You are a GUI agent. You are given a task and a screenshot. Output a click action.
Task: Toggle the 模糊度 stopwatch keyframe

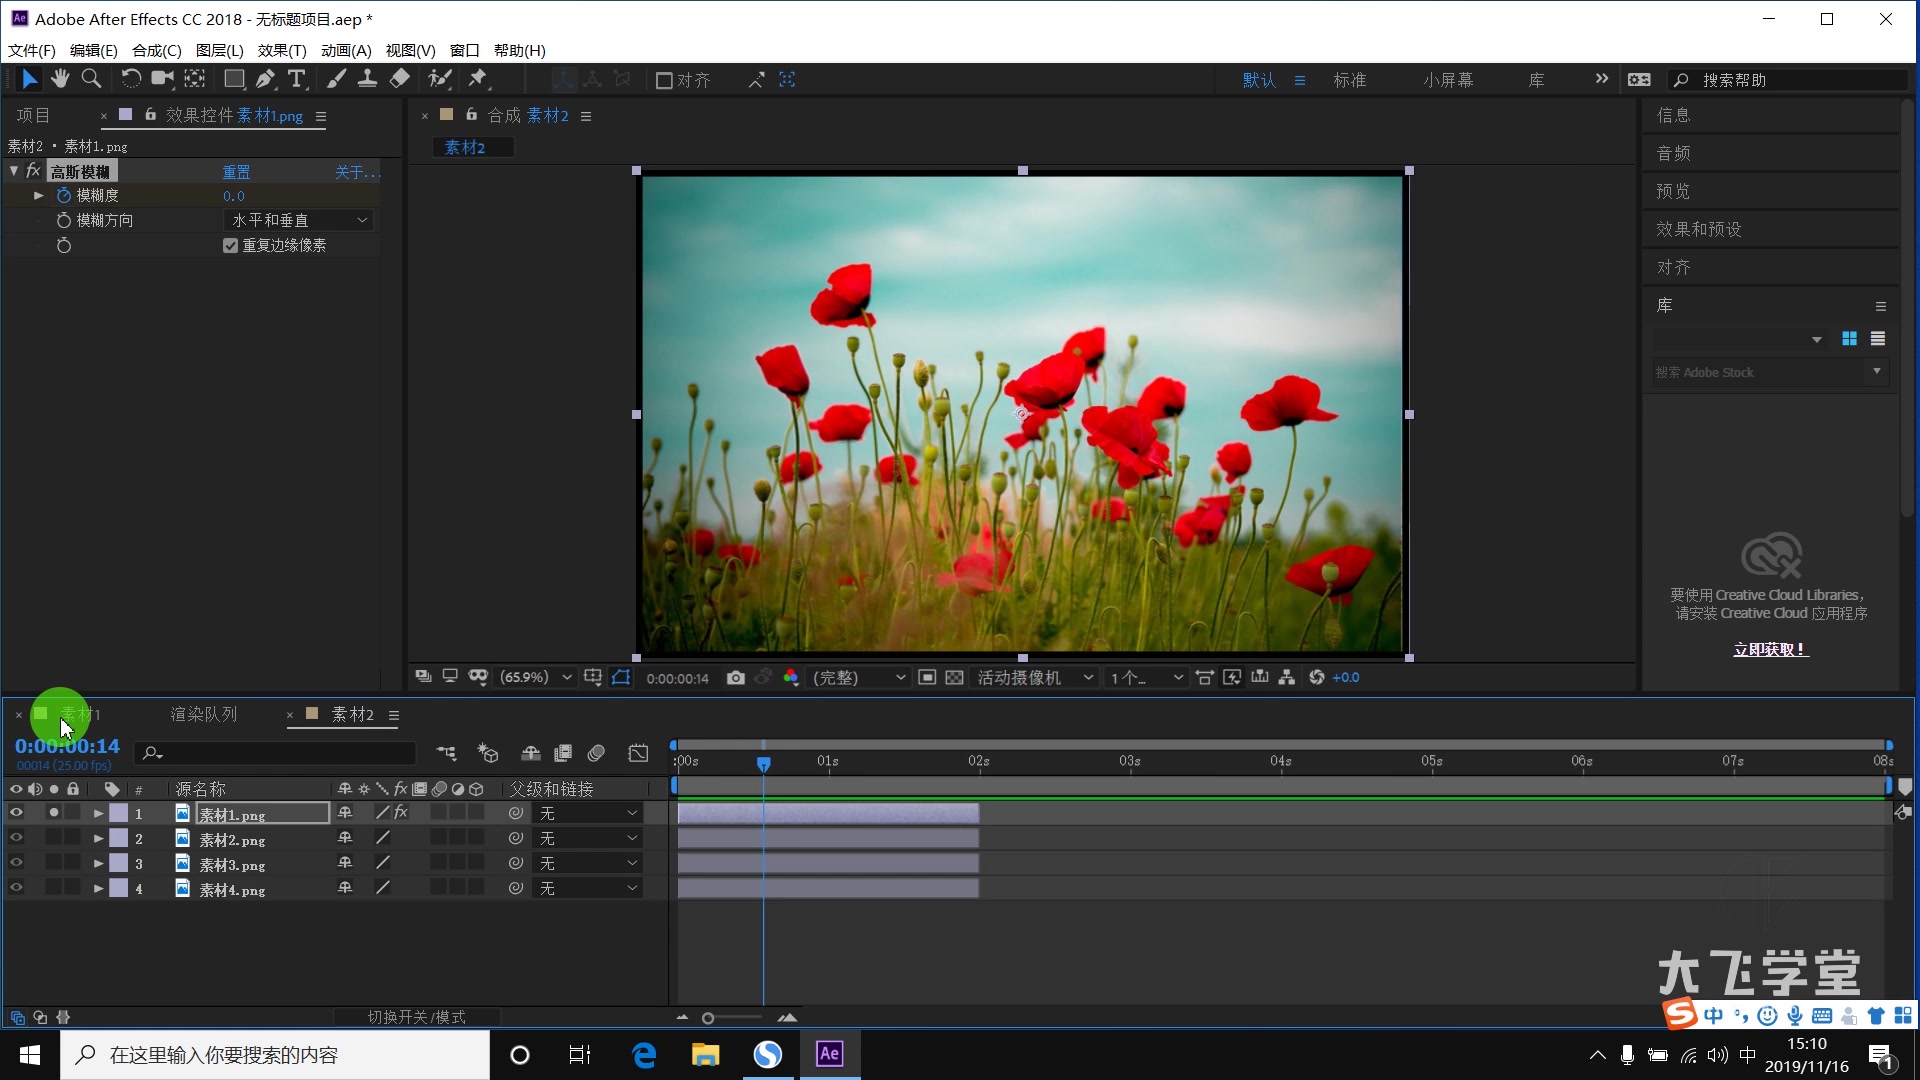pos(64,195)
